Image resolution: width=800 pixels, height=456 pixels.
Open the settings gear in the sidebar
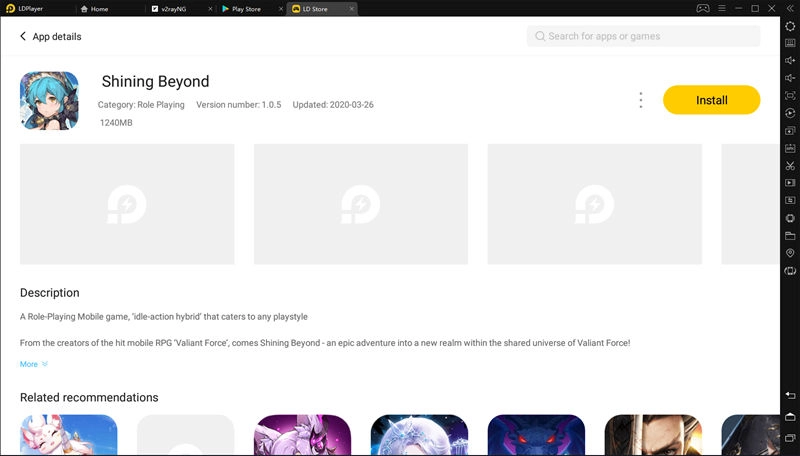790,26
